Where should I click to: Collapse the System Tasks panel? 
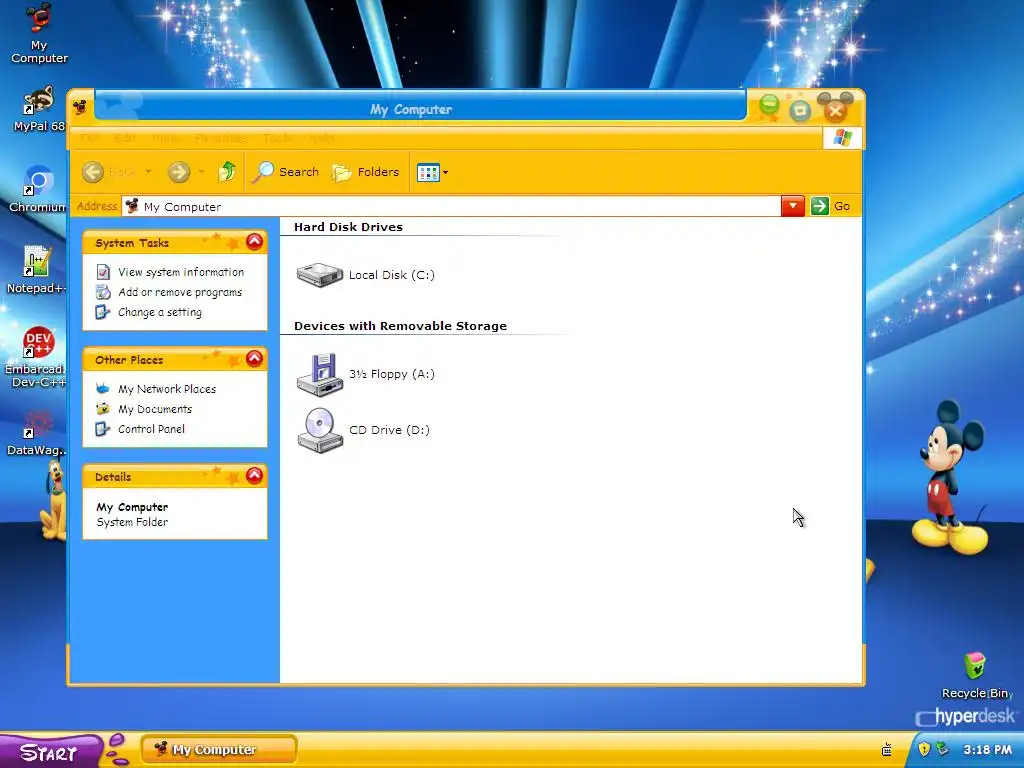tap(254, 242)
